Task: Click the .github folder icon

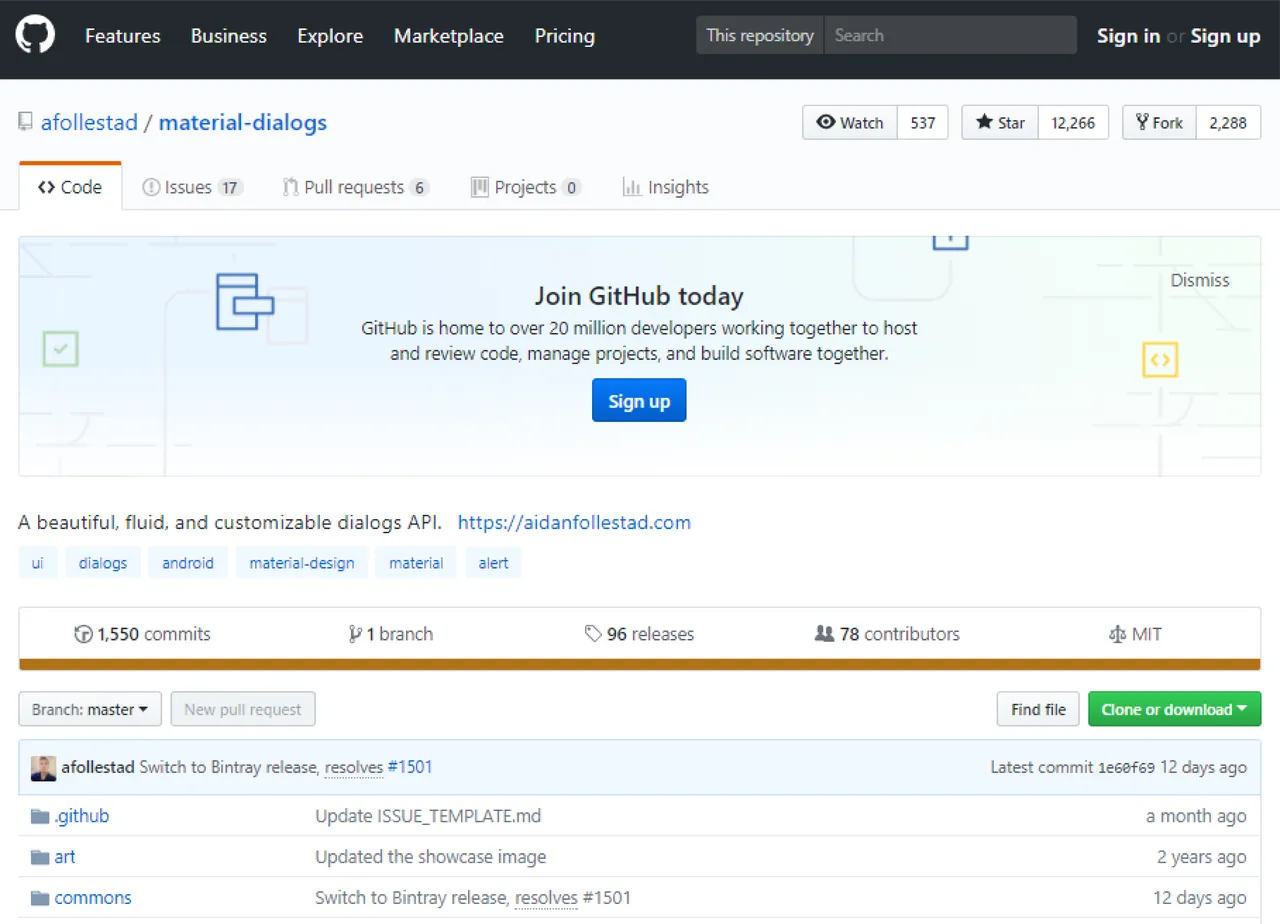Action: tap(40, 817)
